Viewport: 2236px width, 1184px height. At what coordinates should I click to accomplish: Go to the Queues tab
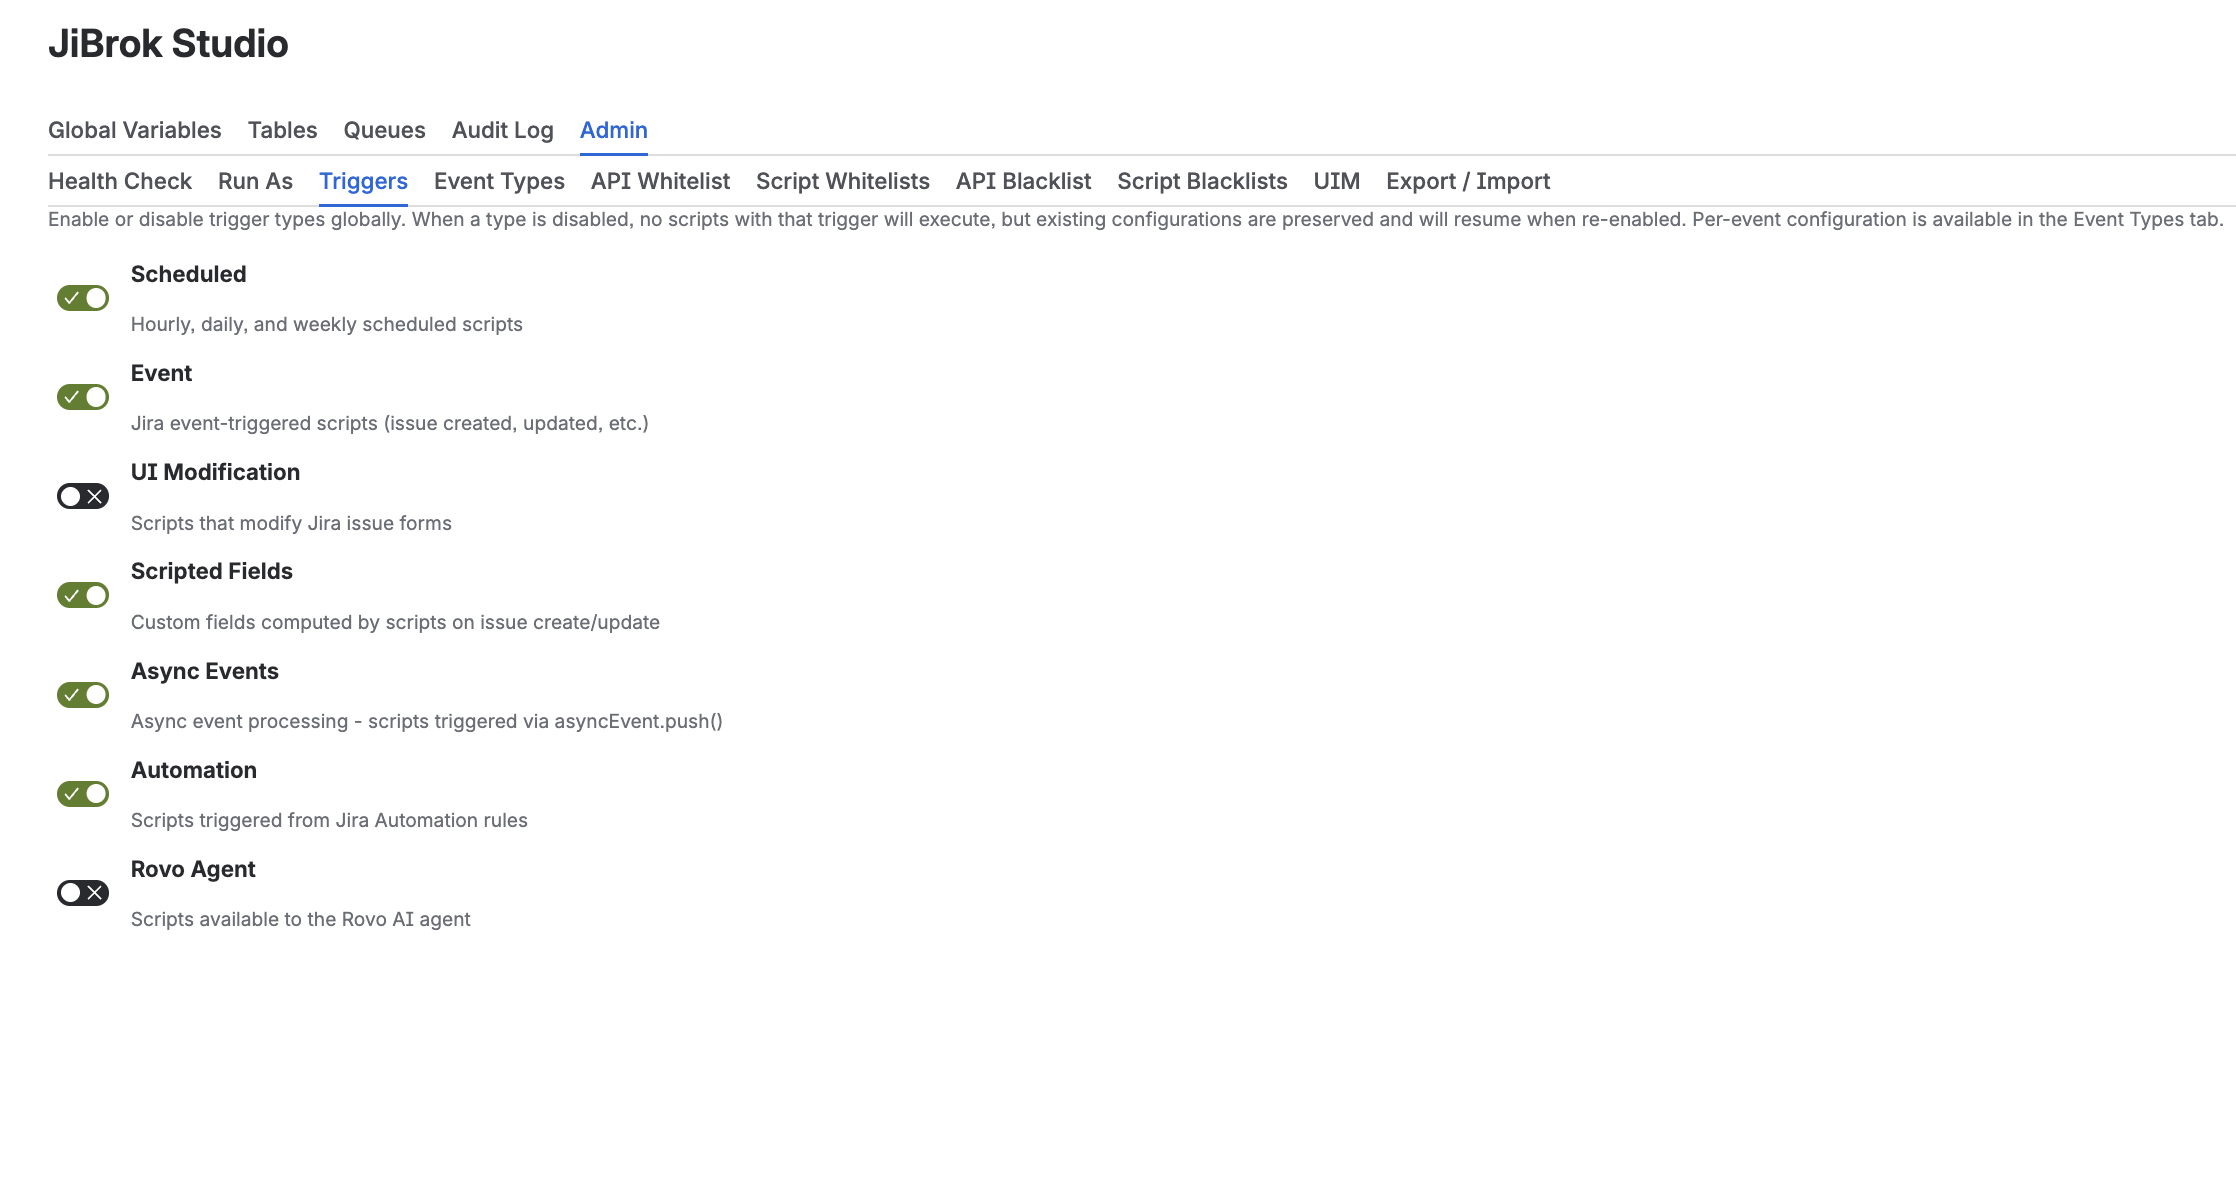(384, 130)
